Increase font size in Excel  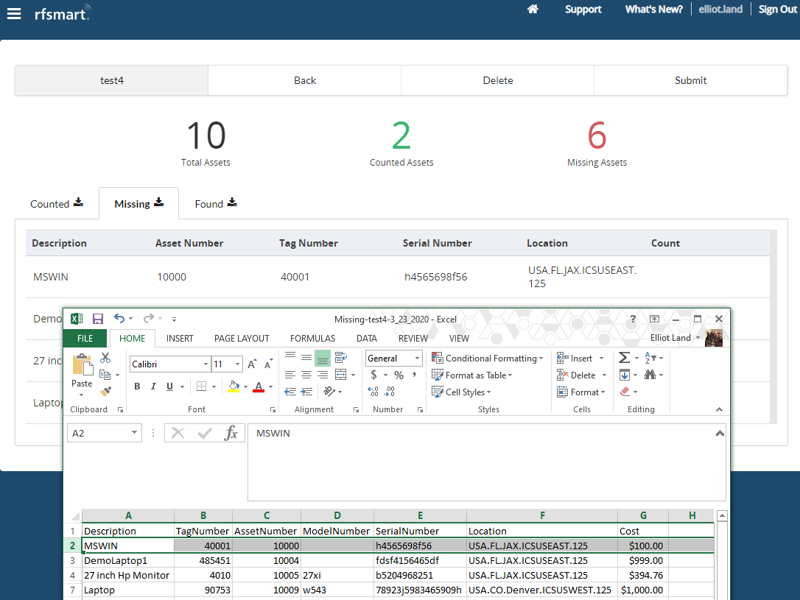[x=252, y=364]
